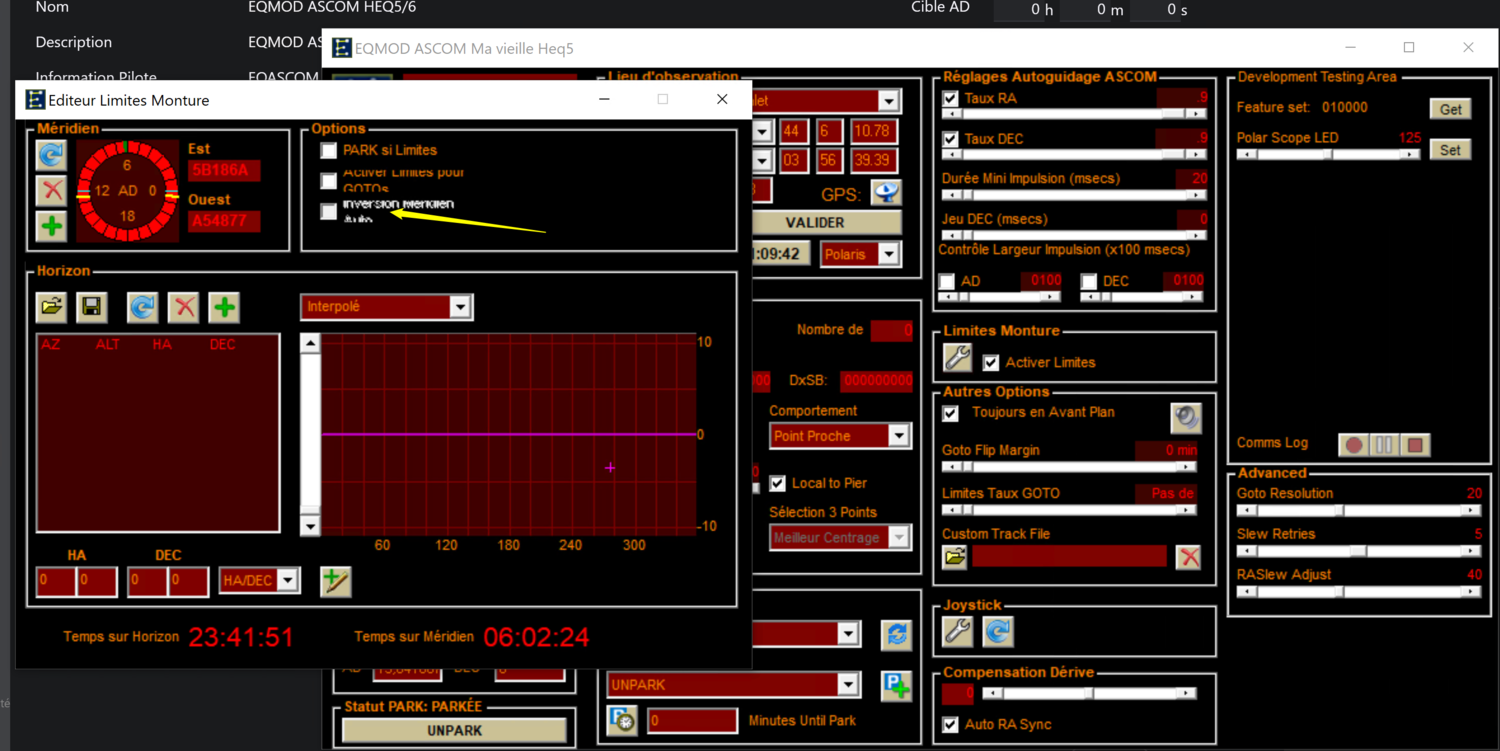Uncheck the Taux DEC checkbox
1500x751 pixels.
pos(951,139)
